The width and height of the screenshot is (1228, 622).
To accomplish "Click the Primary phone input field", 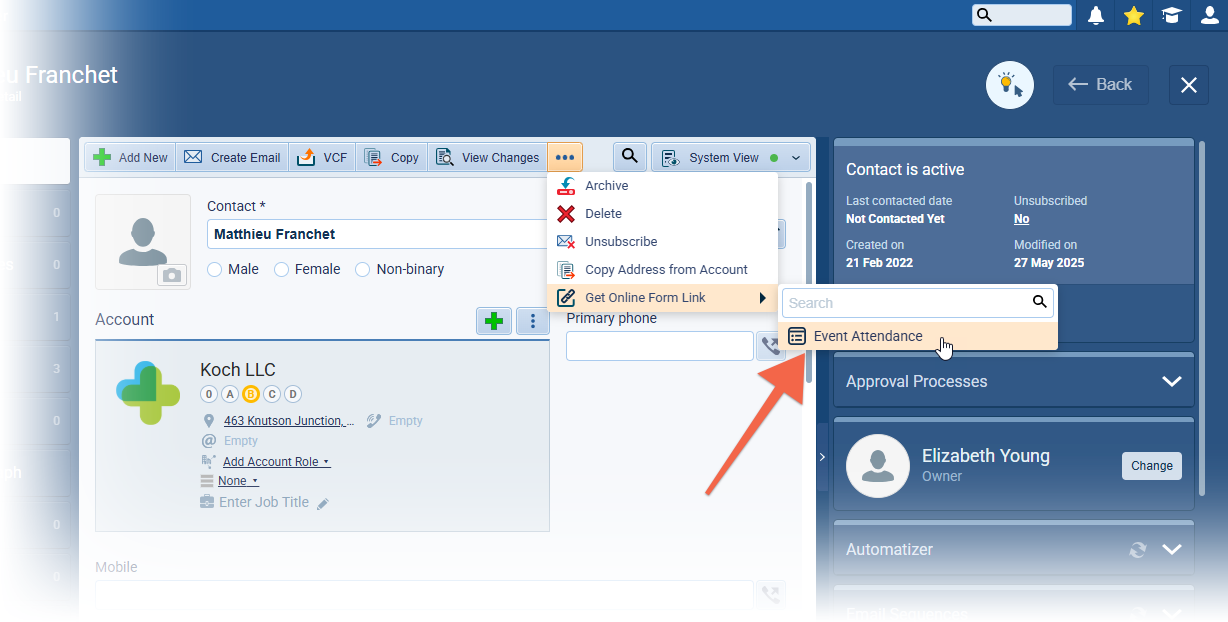I will click(659, 346).
